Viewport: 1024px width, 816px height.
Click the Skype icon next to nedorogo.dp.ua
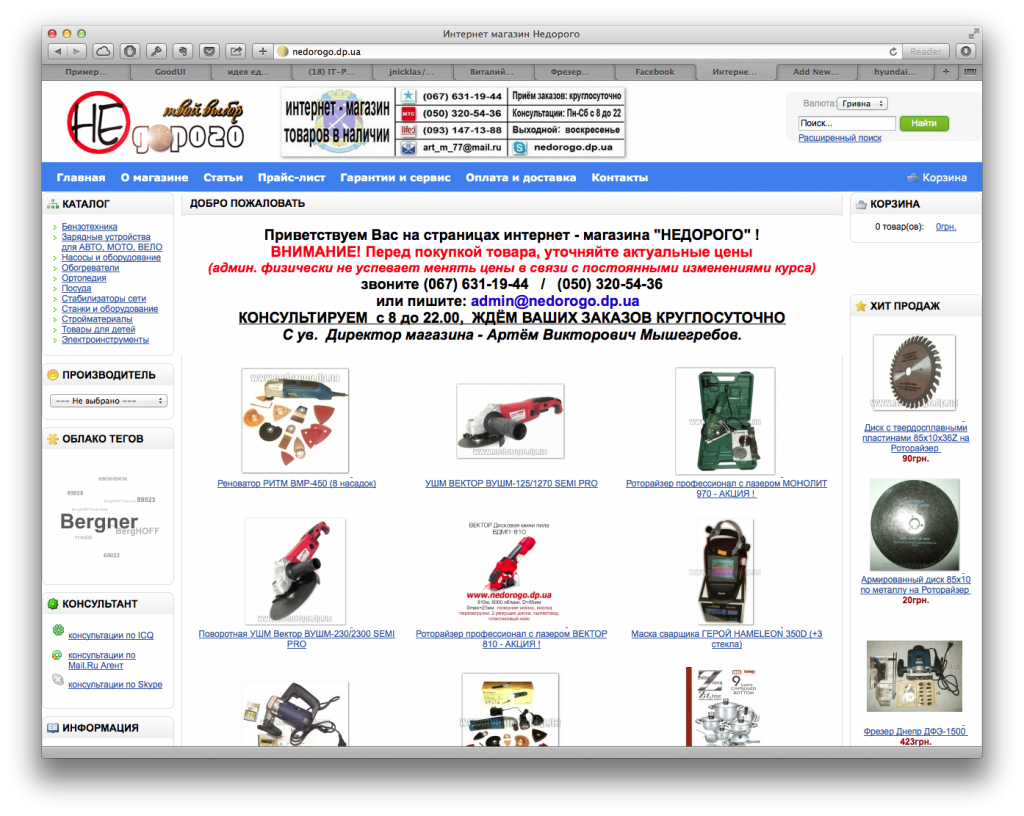coord(520,148)
